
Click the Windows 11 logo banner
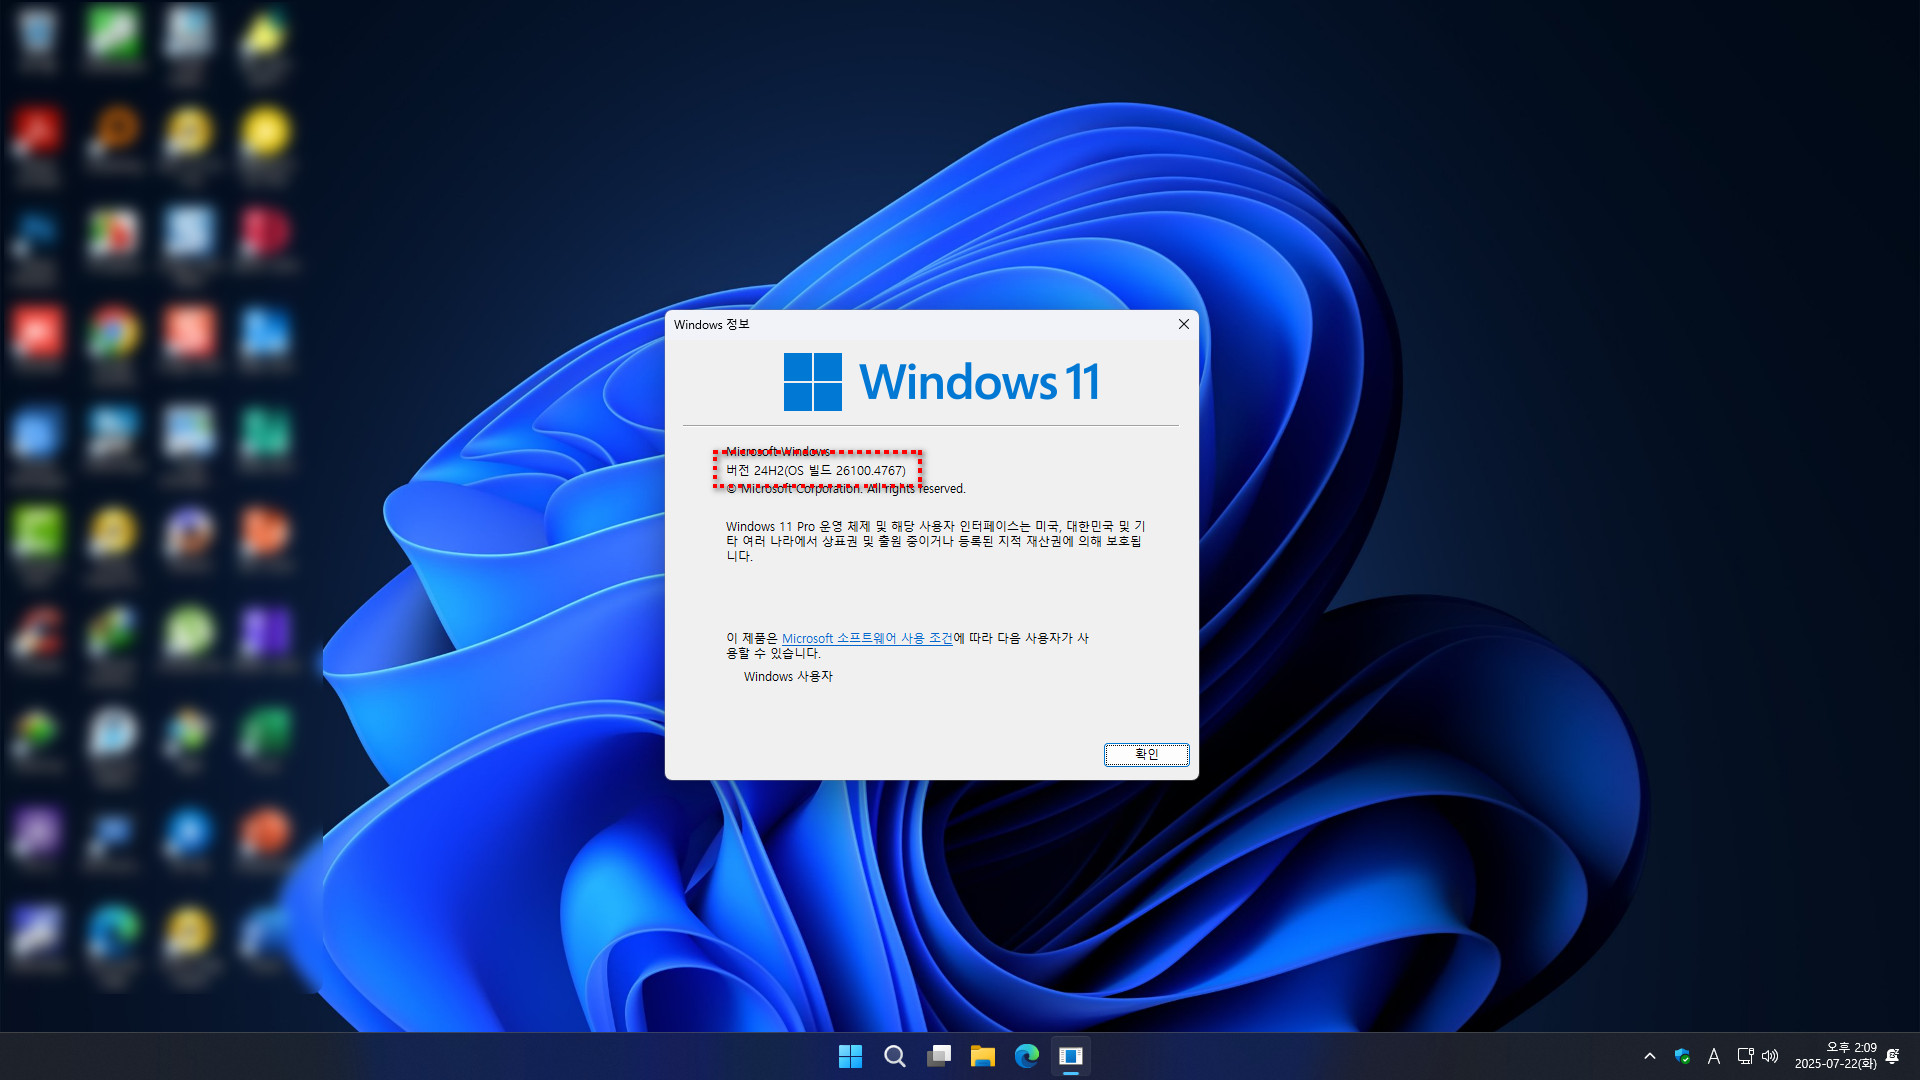(x=940, y=381)
